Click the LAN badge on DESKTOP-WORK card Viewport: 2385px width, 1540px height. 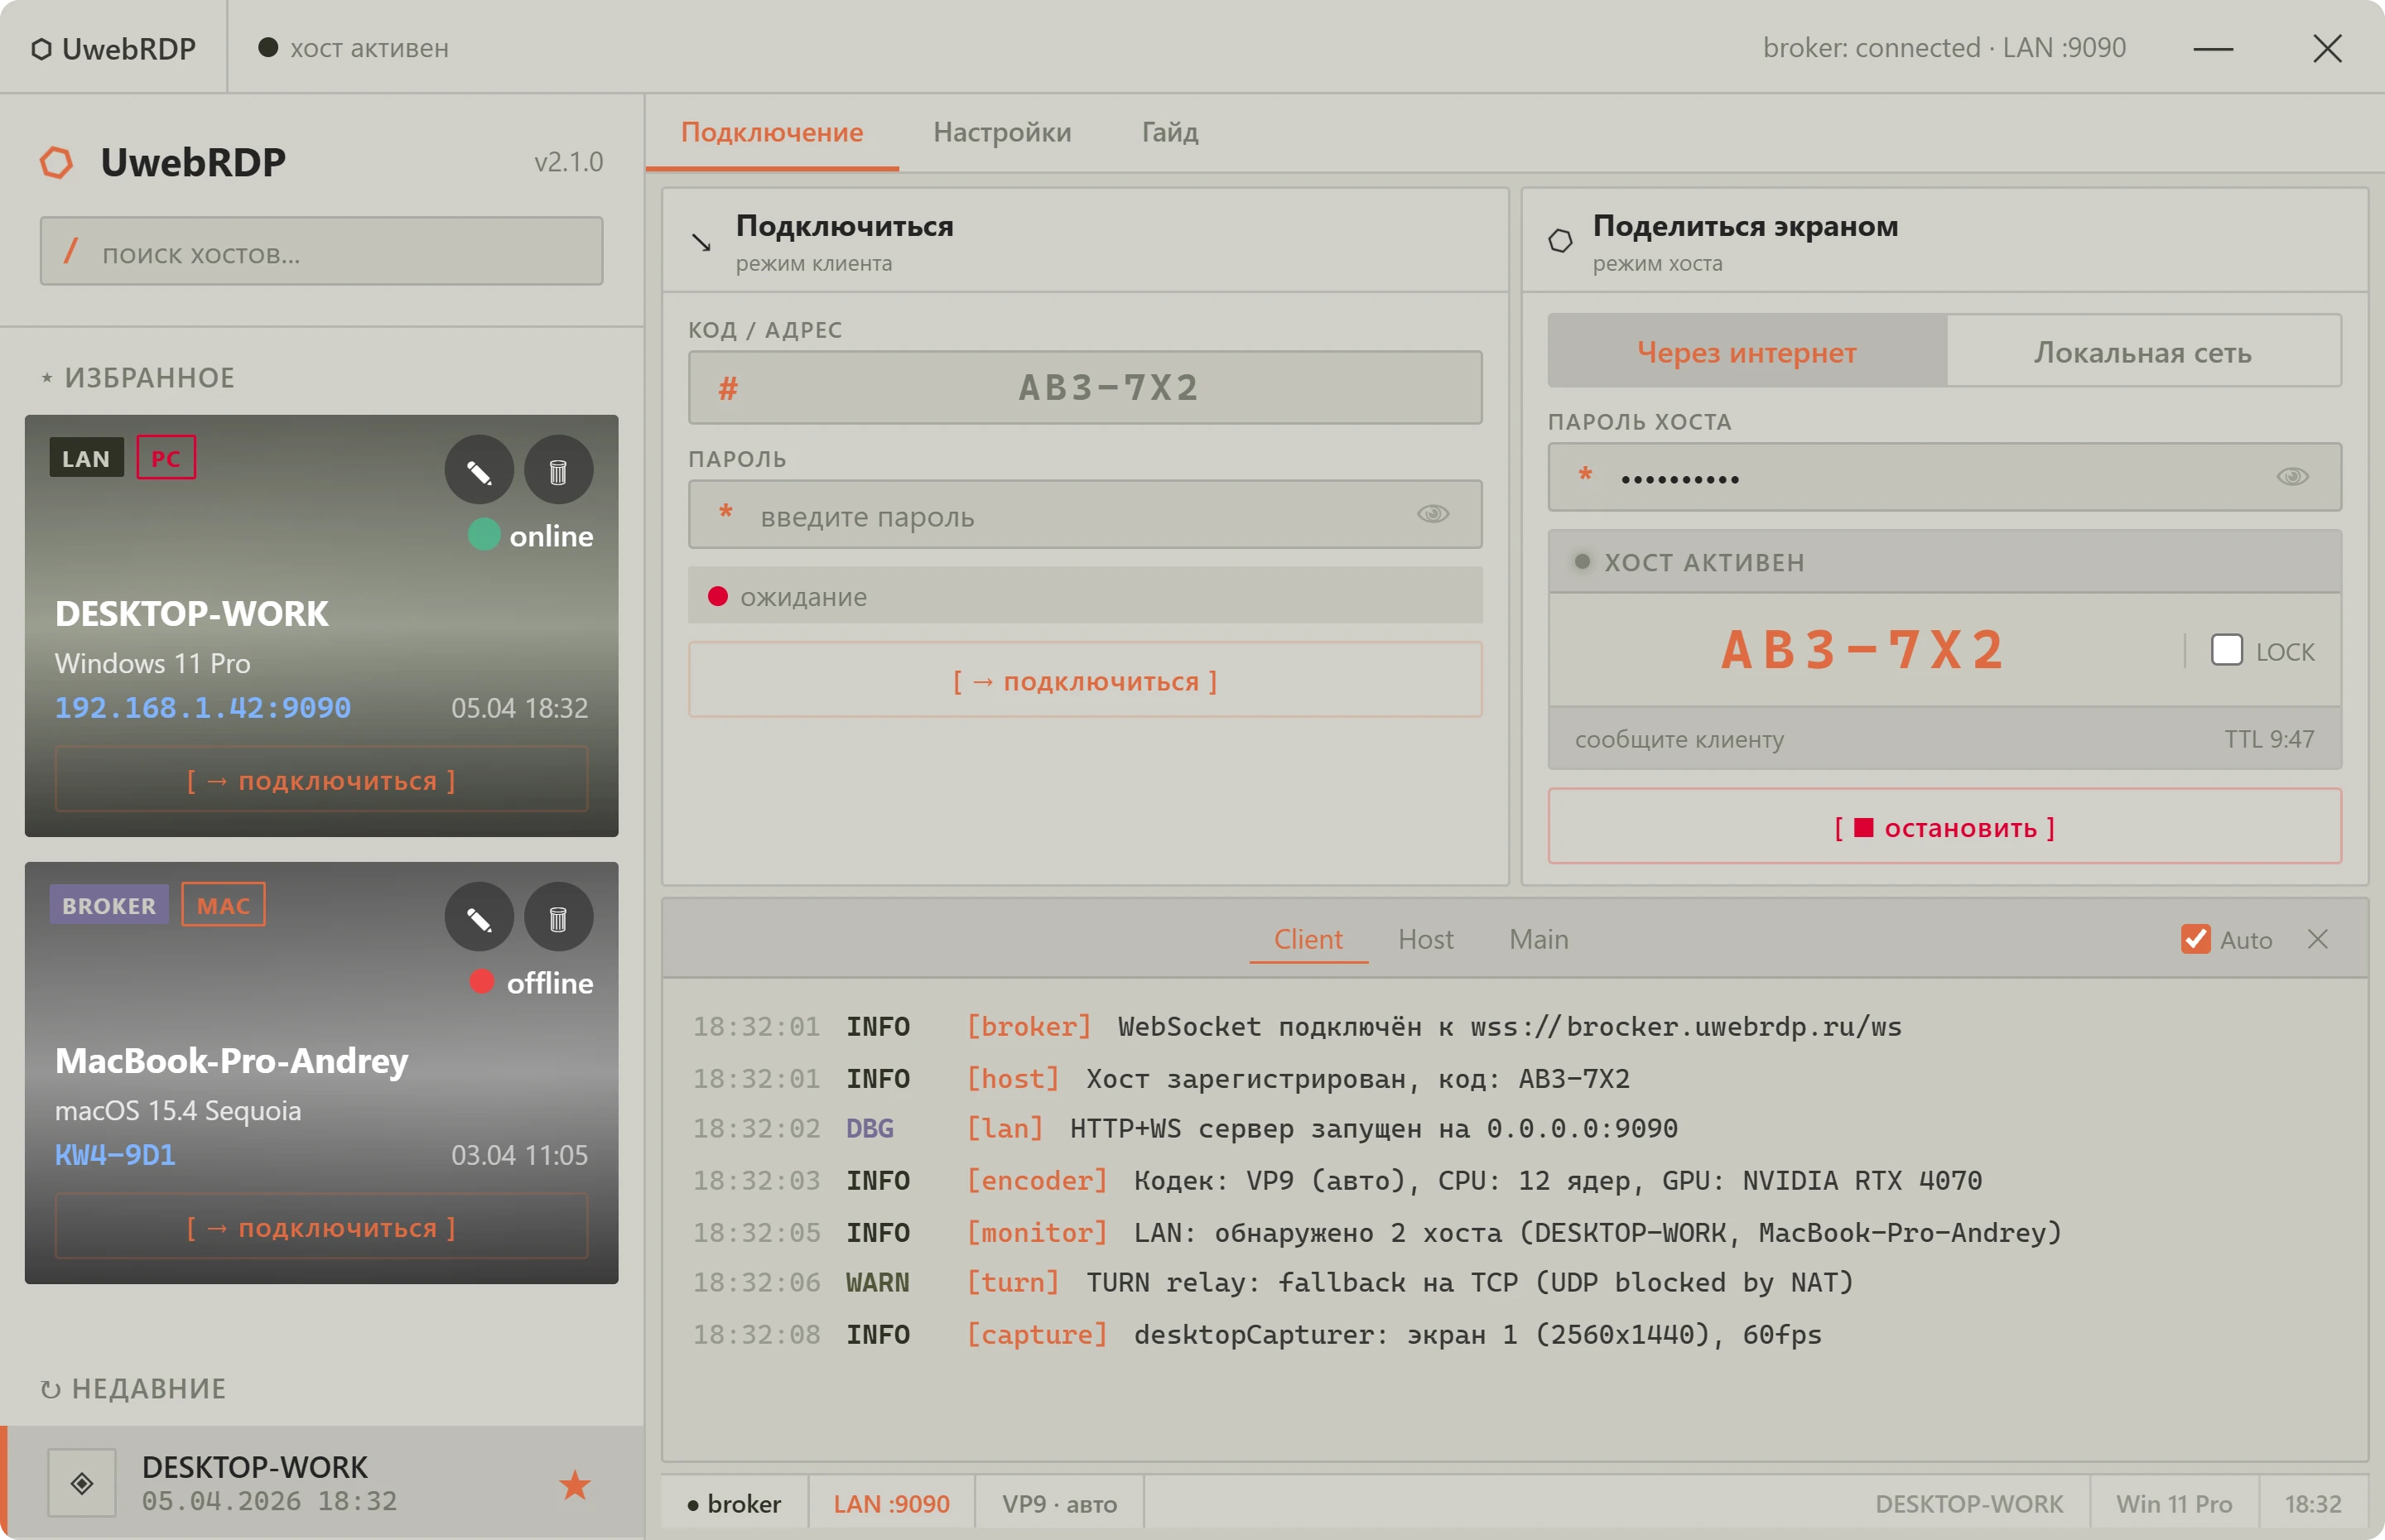point(86,458)
